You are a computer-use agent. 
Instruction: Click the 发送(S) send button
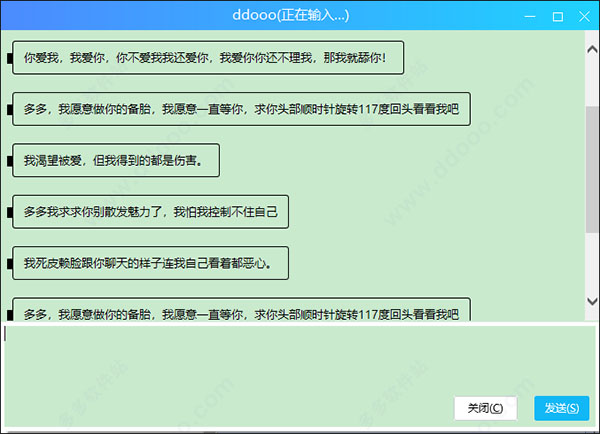click(561, 408)
